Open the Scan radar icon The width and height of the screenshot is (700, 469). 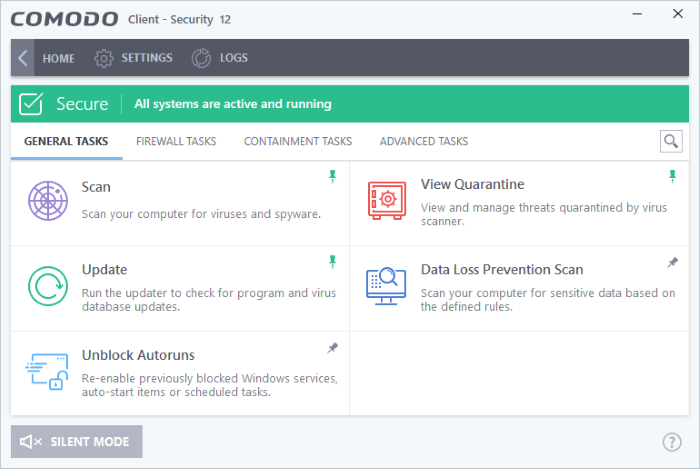click(x=48, y=201)
